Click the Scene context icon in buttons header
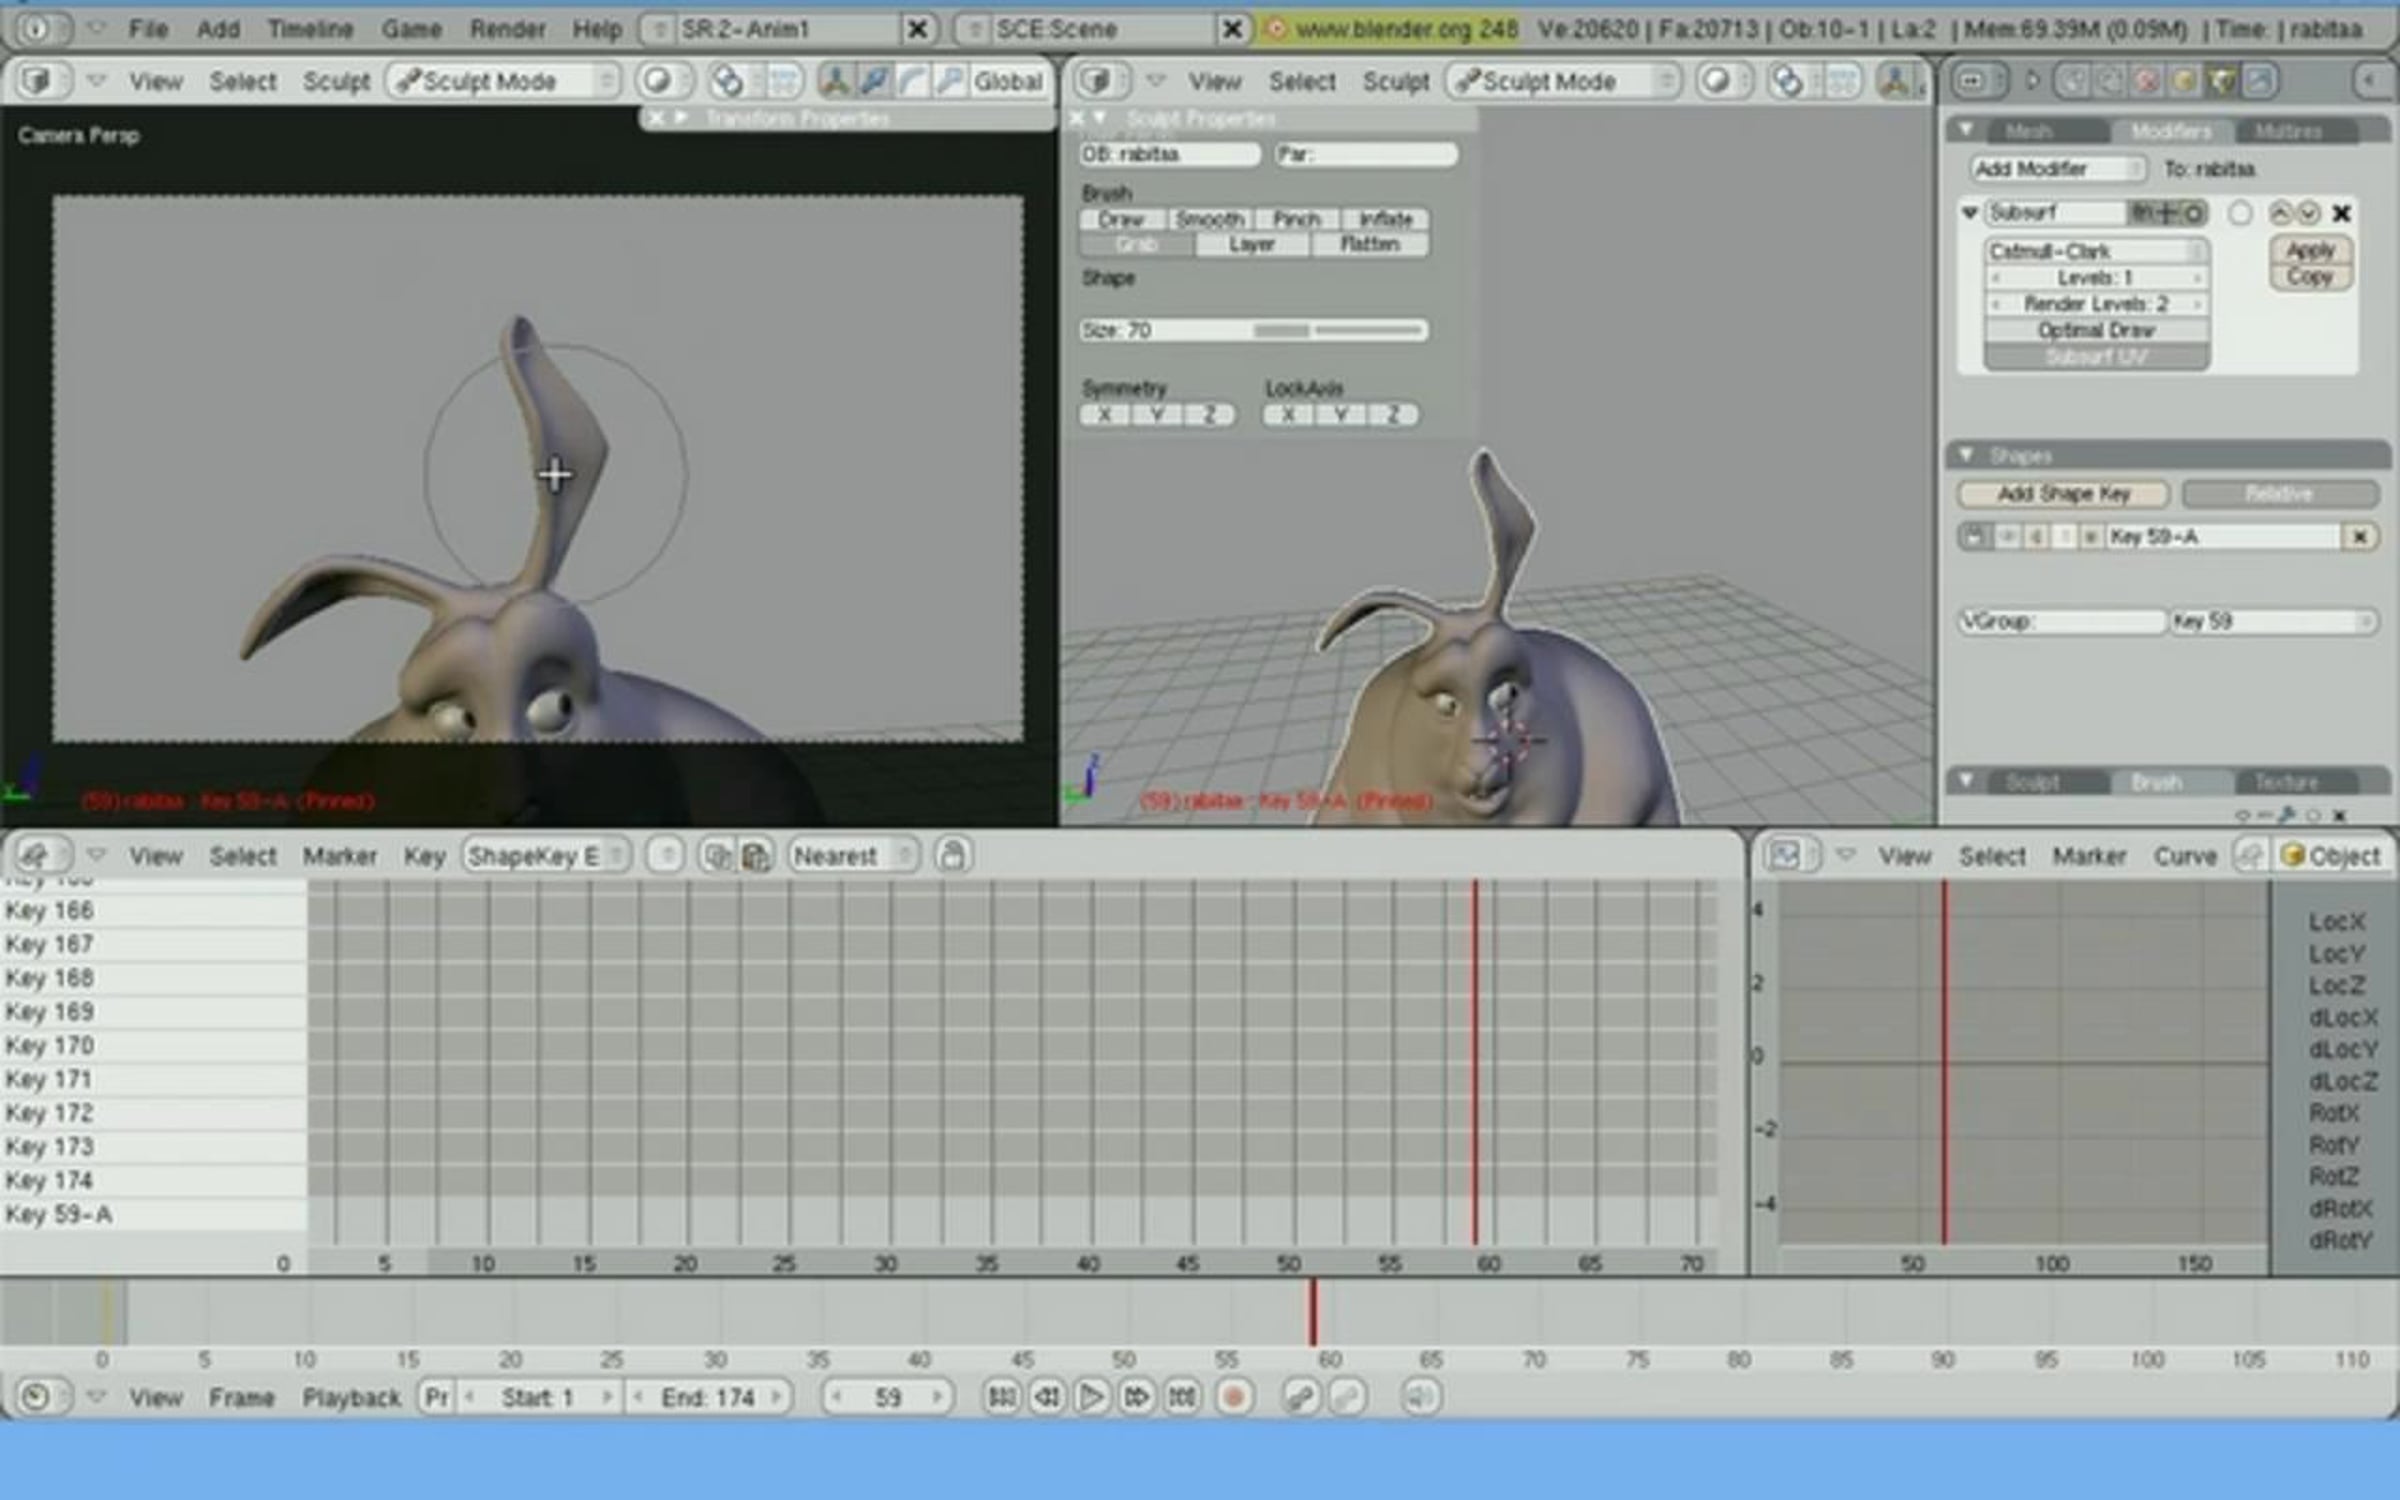This screenshot has width=2400, height=1500. coord(2259,81)
